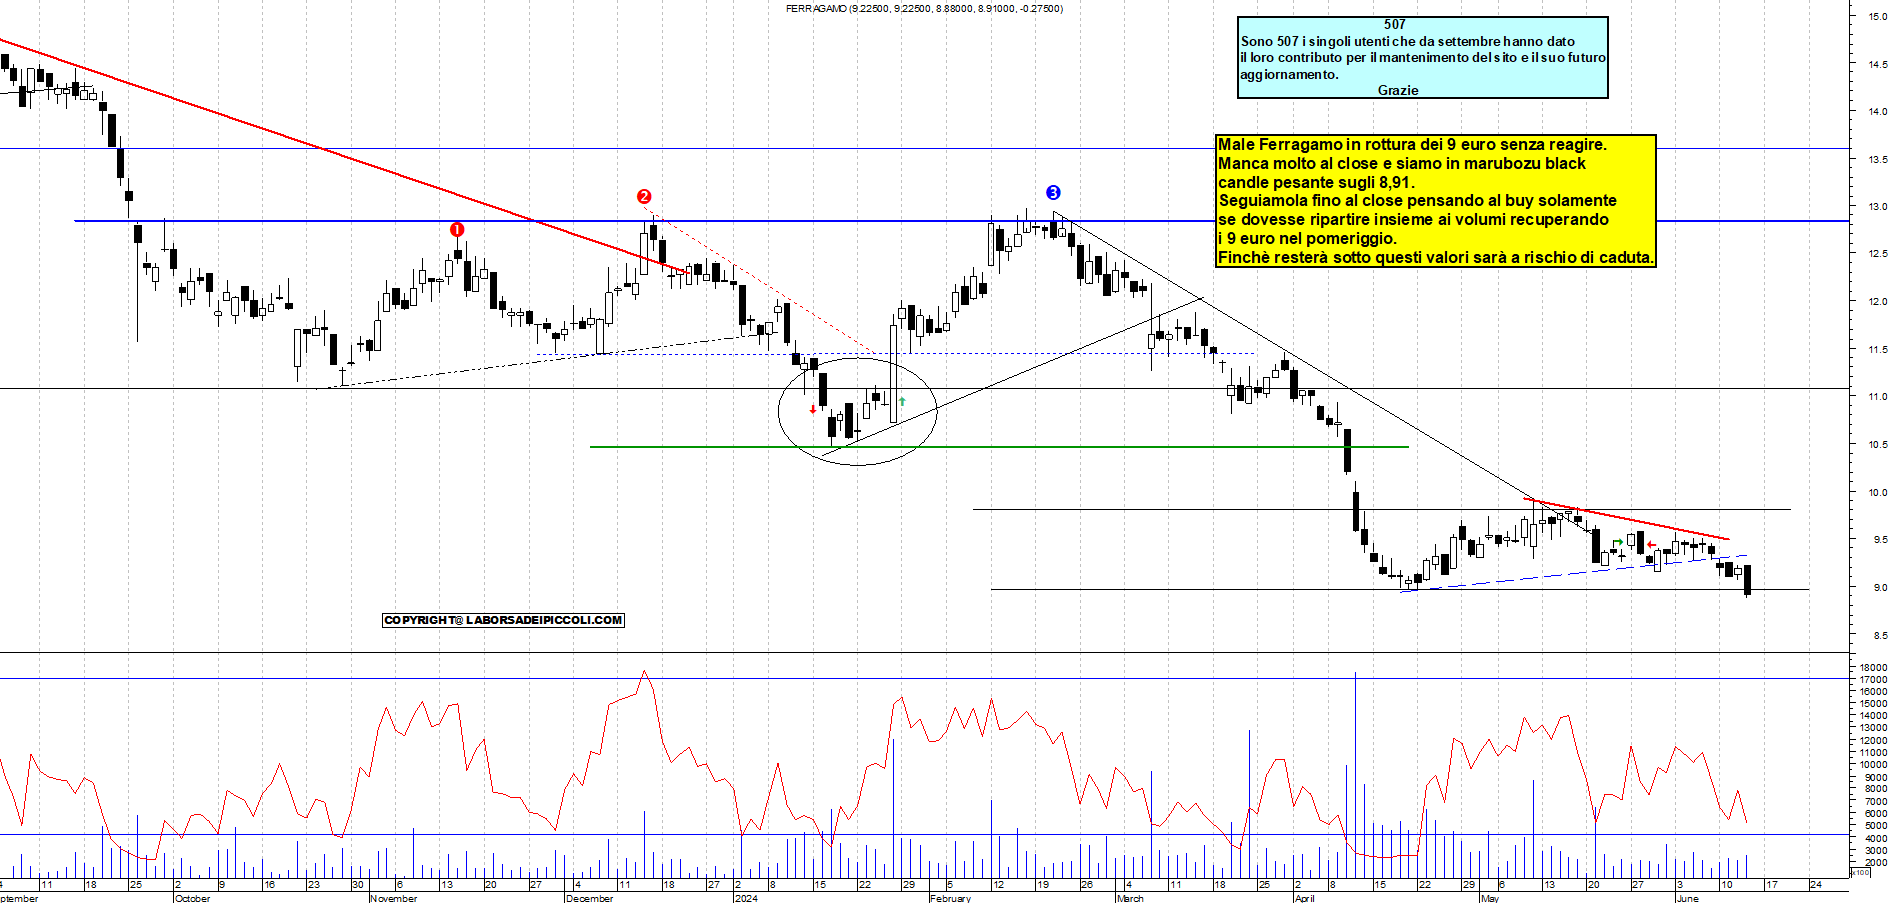Screen dimensions: 1890x903
Task: Click the 2024 year label on the time axis
Action: coord(746,898)
